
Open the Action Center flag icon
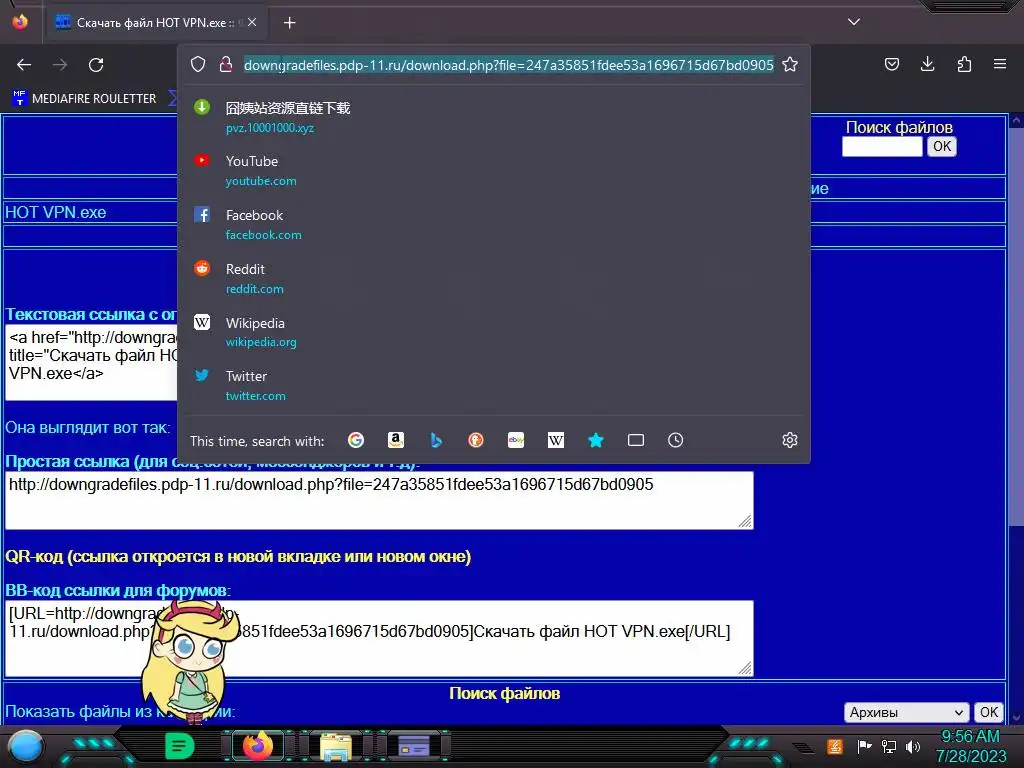tap(864, 746)
